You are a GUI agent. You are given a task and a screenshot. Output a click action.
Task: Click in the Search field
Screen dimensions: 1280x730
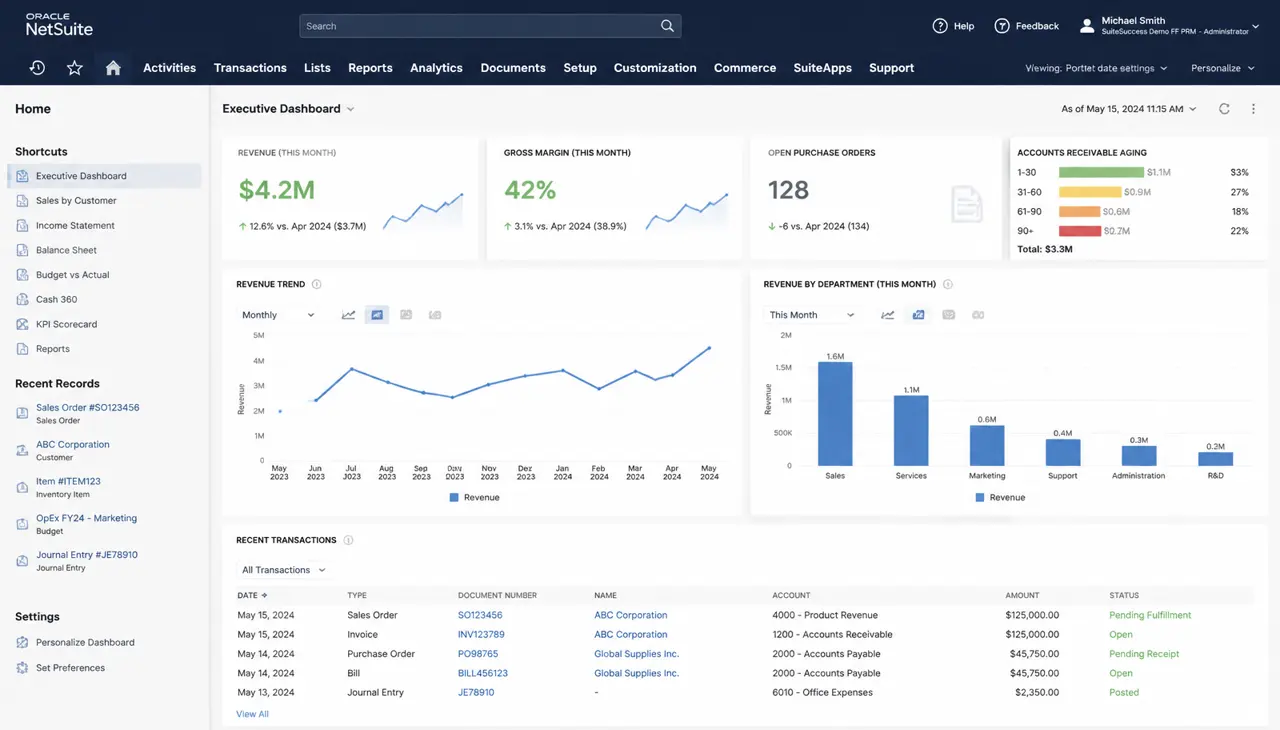(x=490, y=26)
